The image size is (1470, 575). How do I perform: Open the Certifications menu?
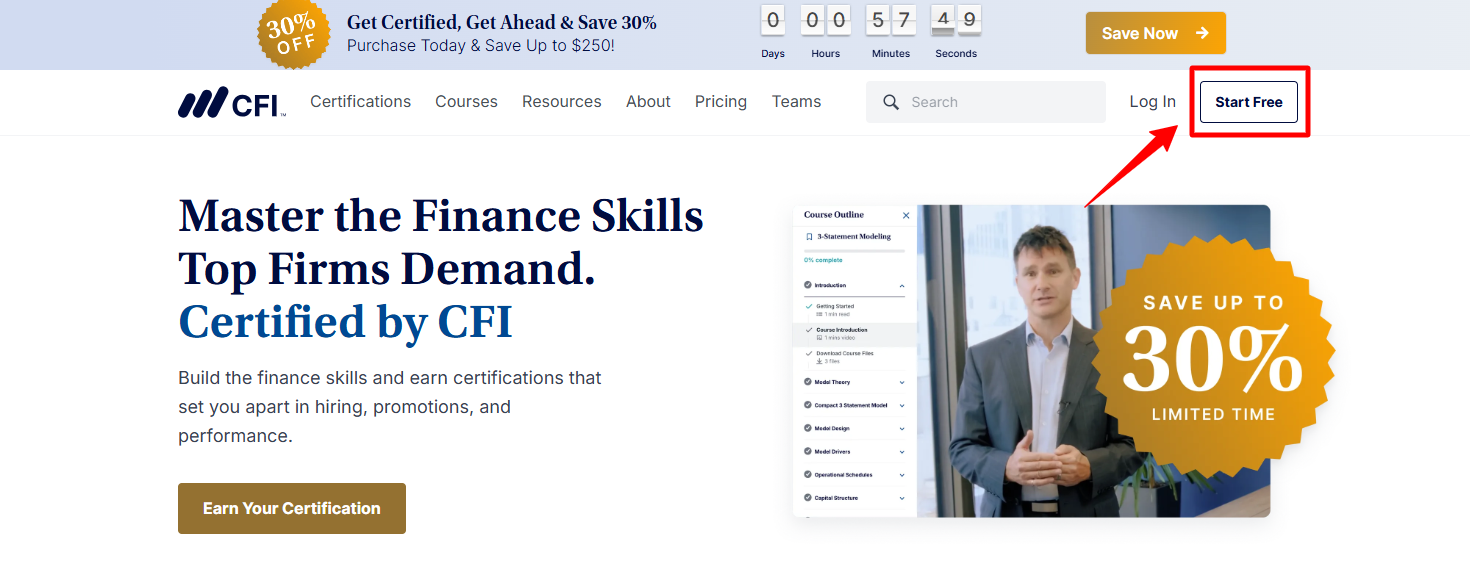click(x=360, y=102)
